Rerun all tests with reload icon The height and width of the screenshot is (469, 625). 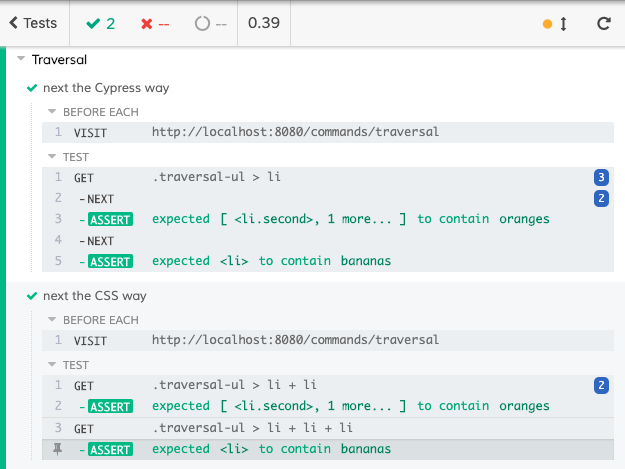point(604,24)
